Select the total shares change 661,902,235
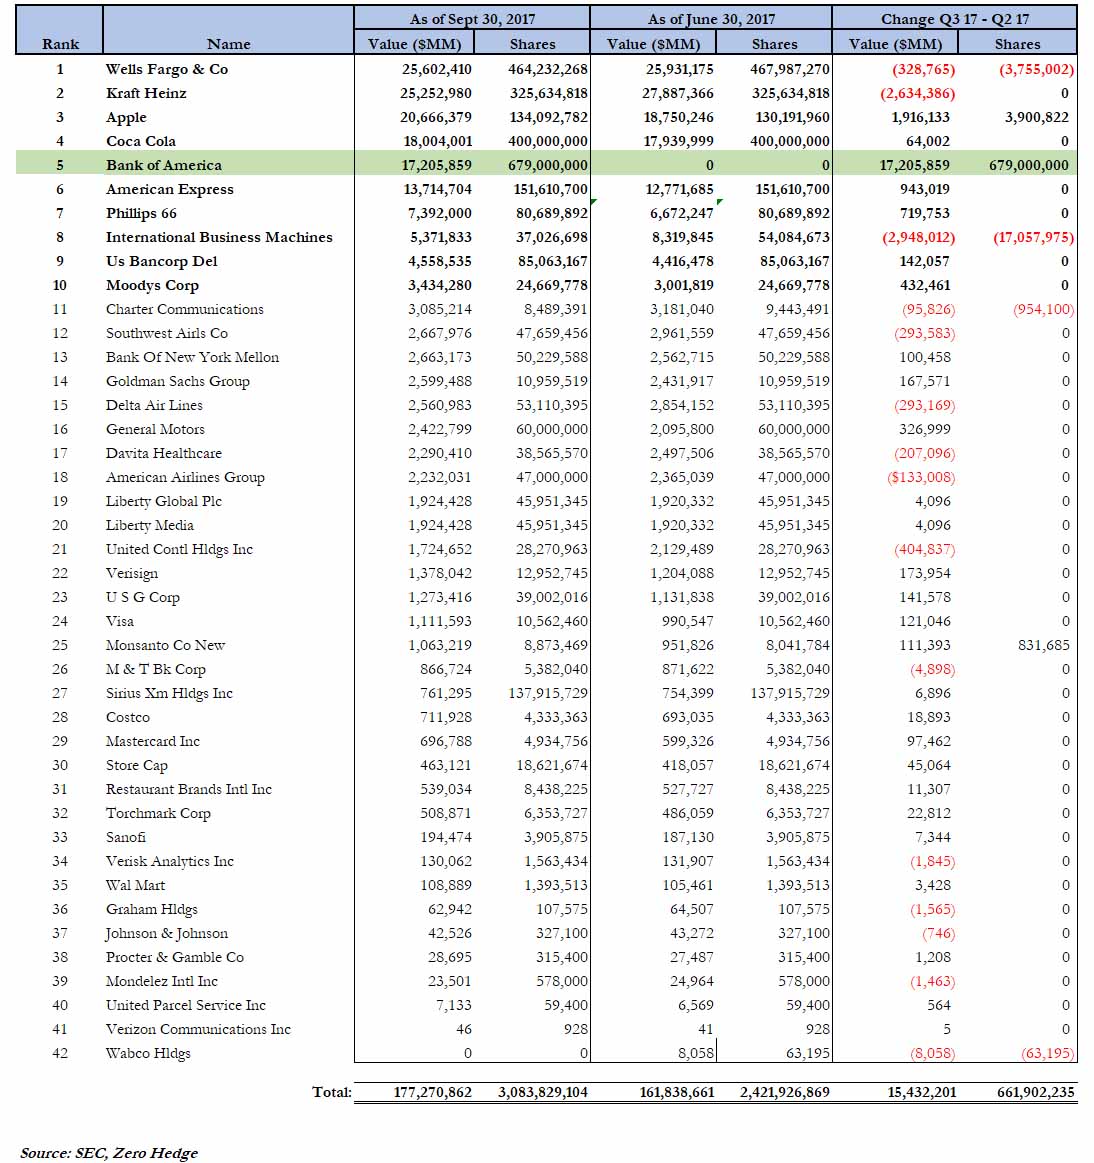The width and height of the screenshot is (1094, 1163). point(1035,1092)
